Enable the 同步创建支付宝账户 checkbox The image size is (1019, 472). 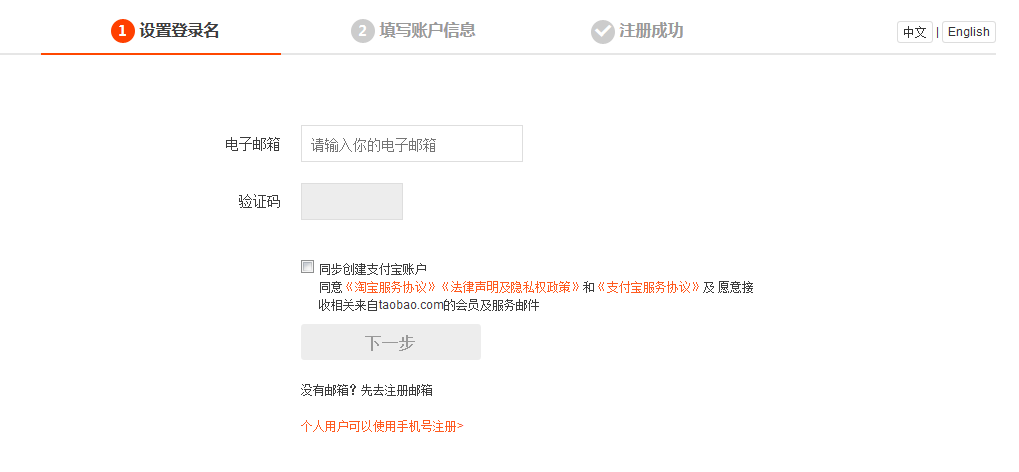308,267
